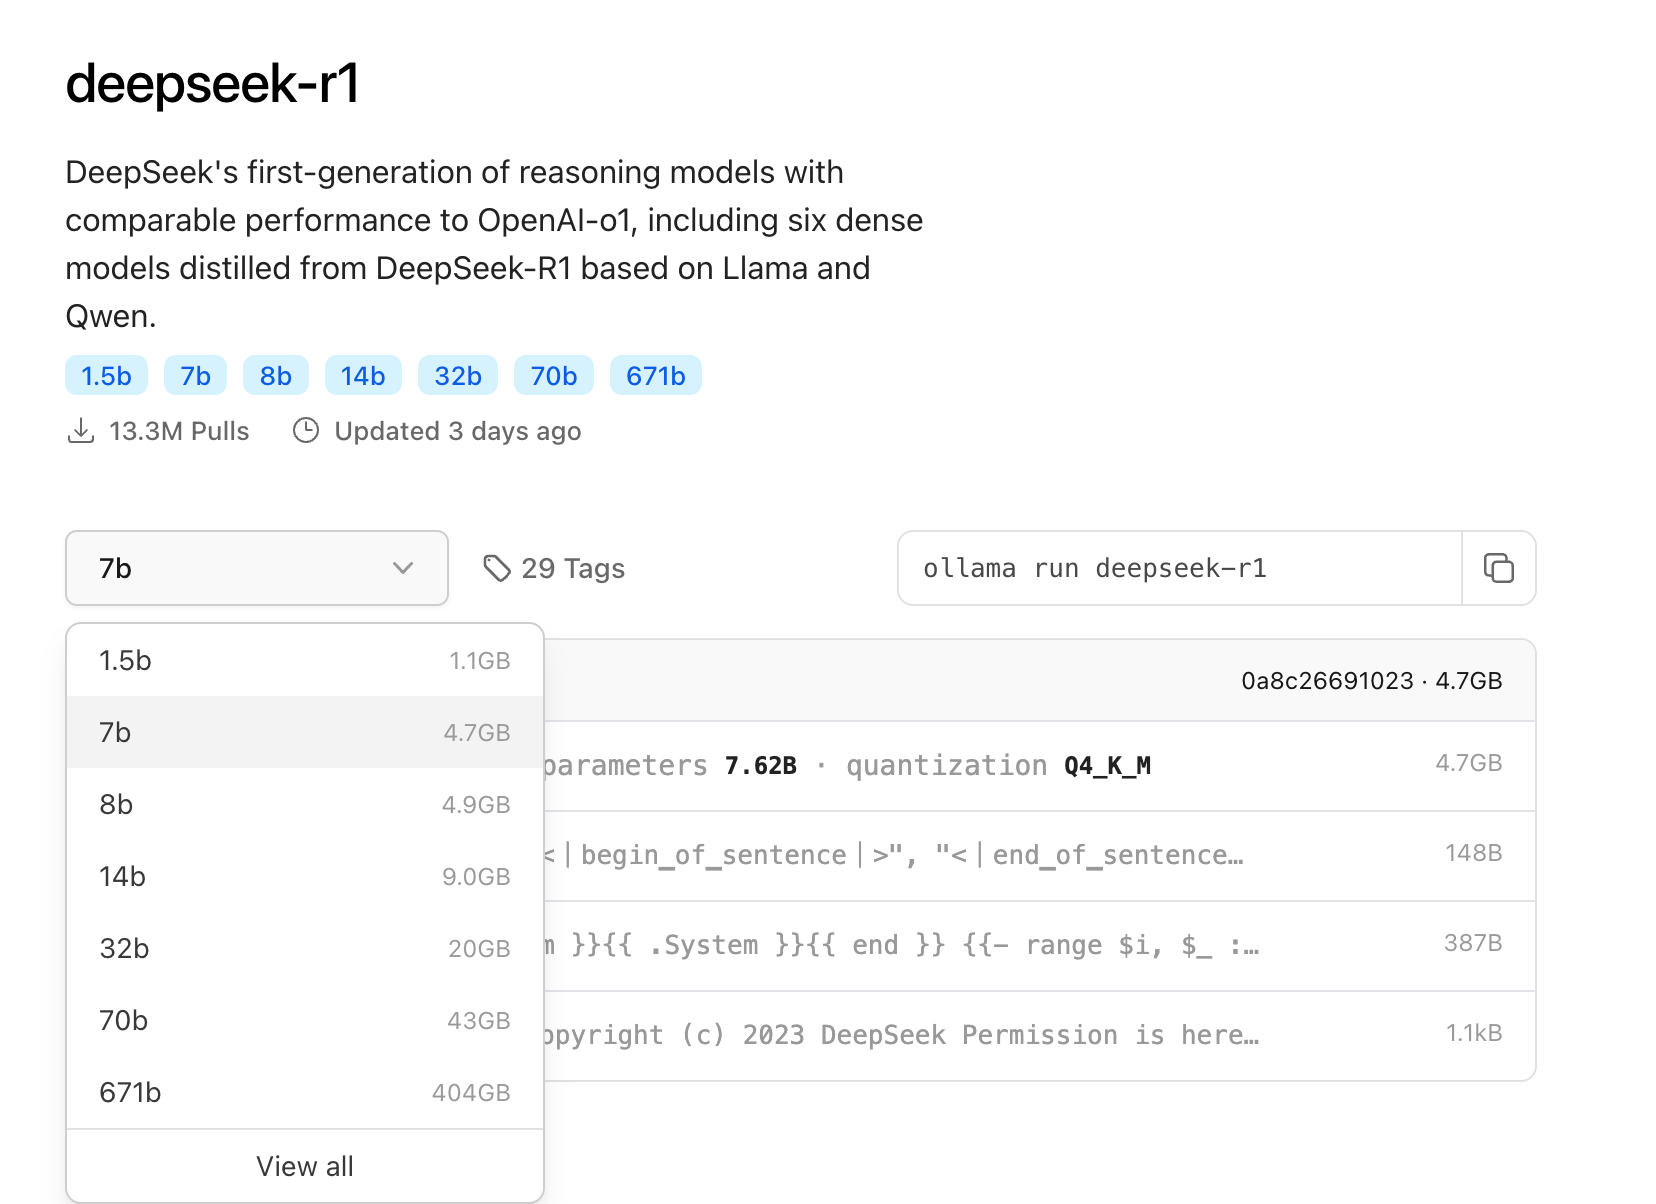Viewport: 1656px width, 1204px height.
Task: Click View all at dropdown bottom
Action: (304, 1166)
